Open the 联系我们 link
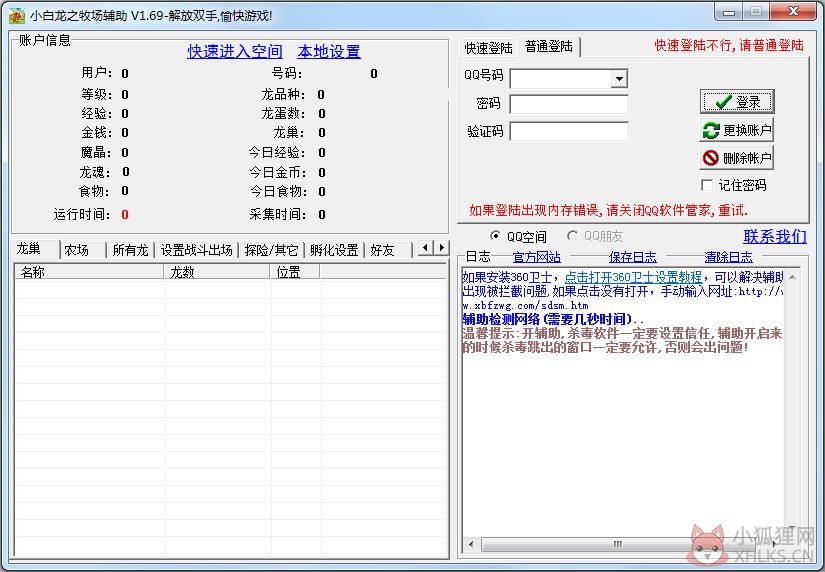This screenshot has width=825, height=572. click(774, 236)
